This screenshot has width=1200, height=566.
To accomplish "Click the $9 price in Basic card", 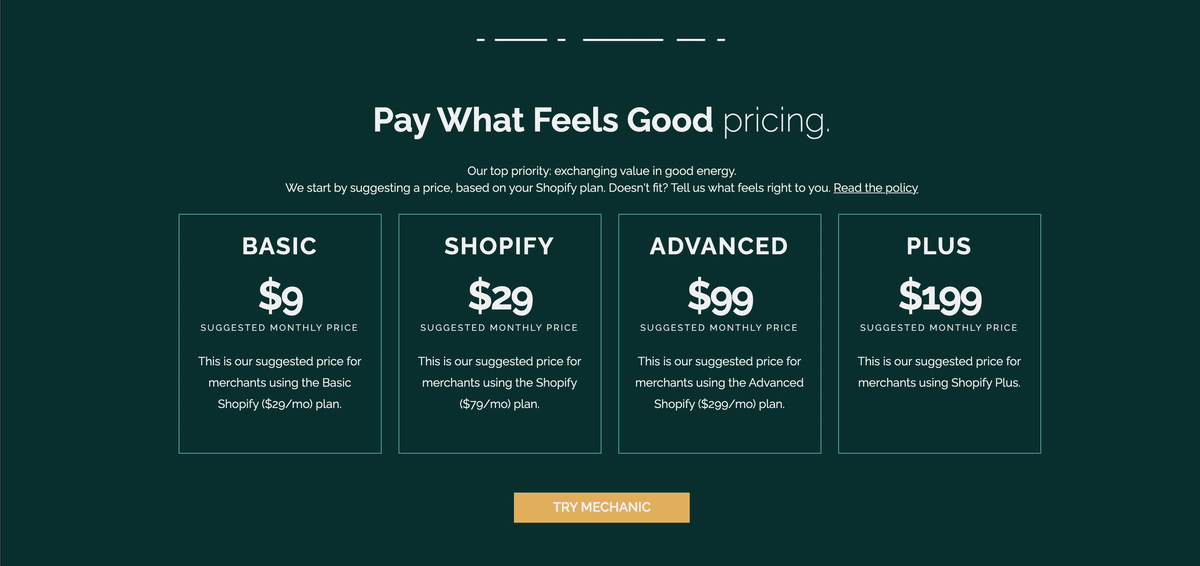I will pos(280,296).
